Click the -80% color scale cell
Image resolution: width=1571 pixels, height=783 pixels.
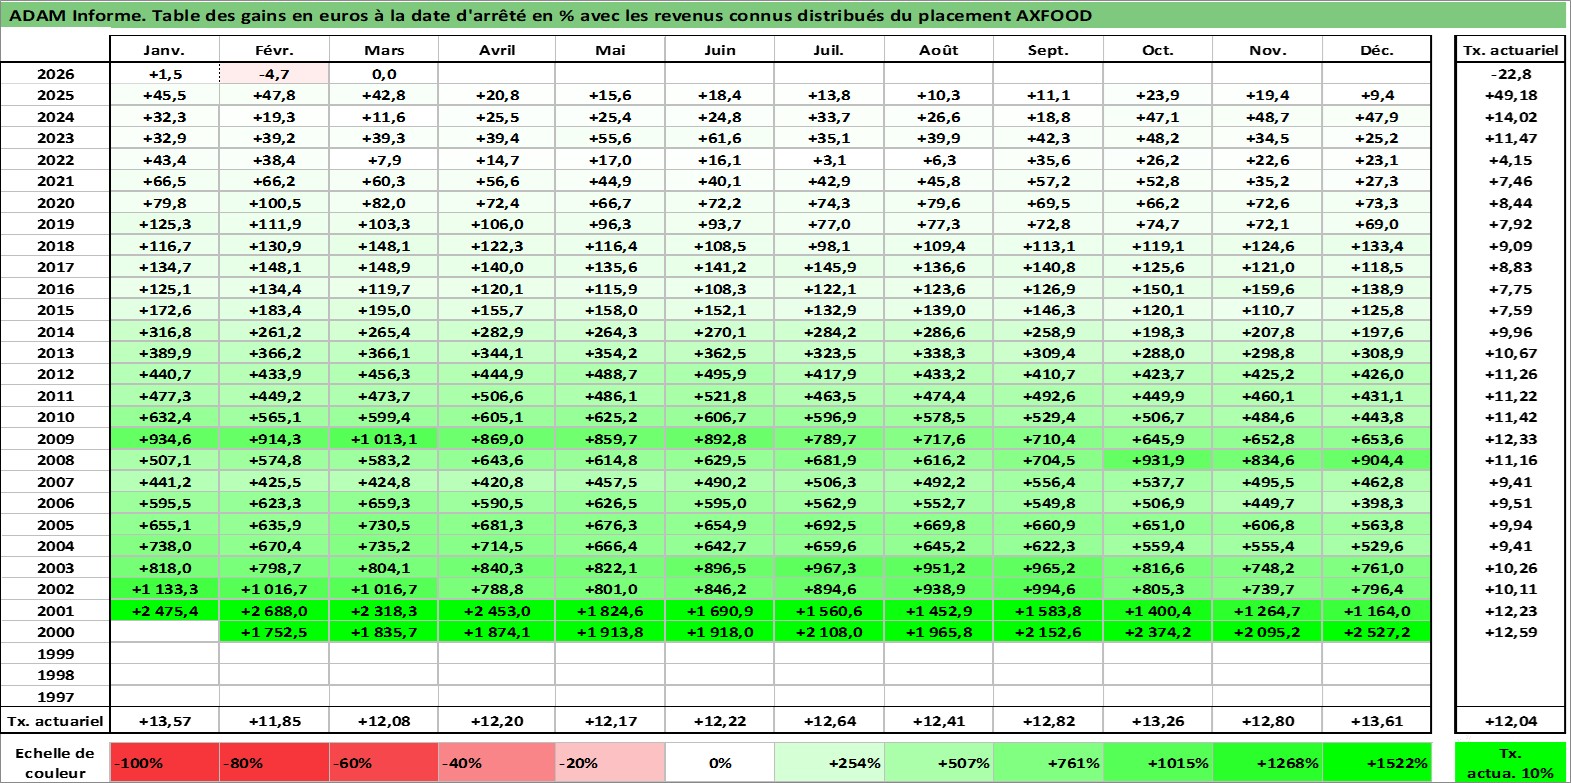click(x=274, y=763)
